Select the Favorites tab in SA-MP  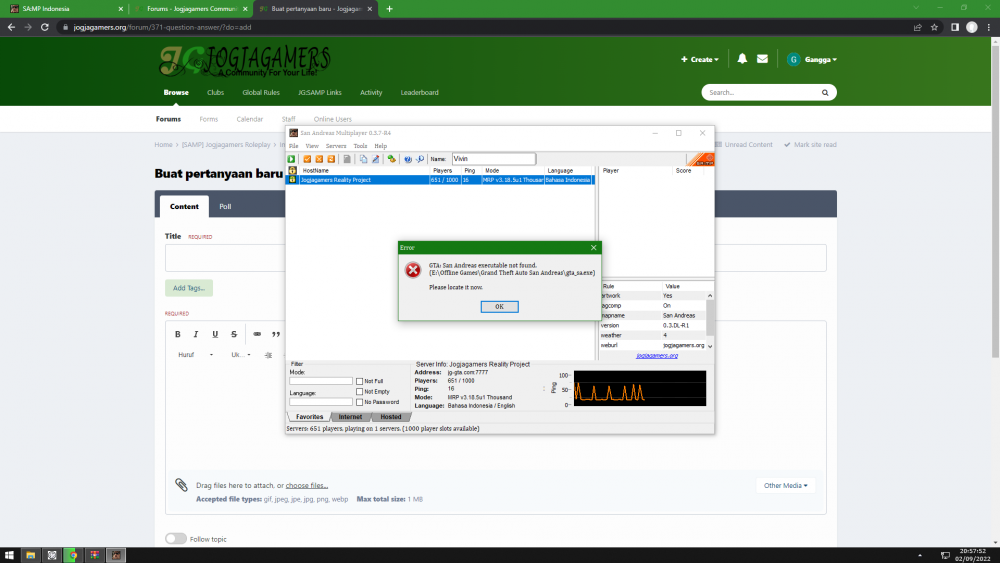pyautogui.click(x=309, y=417)
